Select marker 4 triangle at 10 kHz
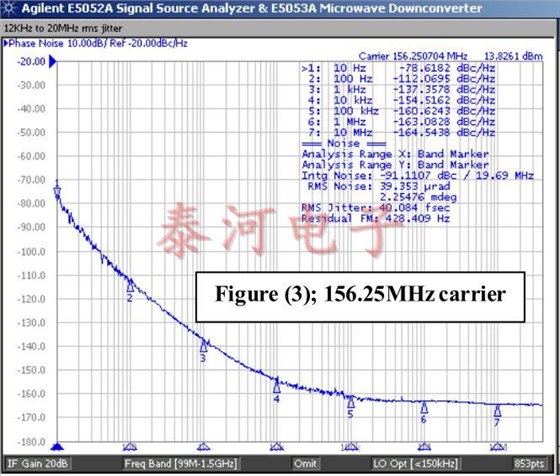 277,387
